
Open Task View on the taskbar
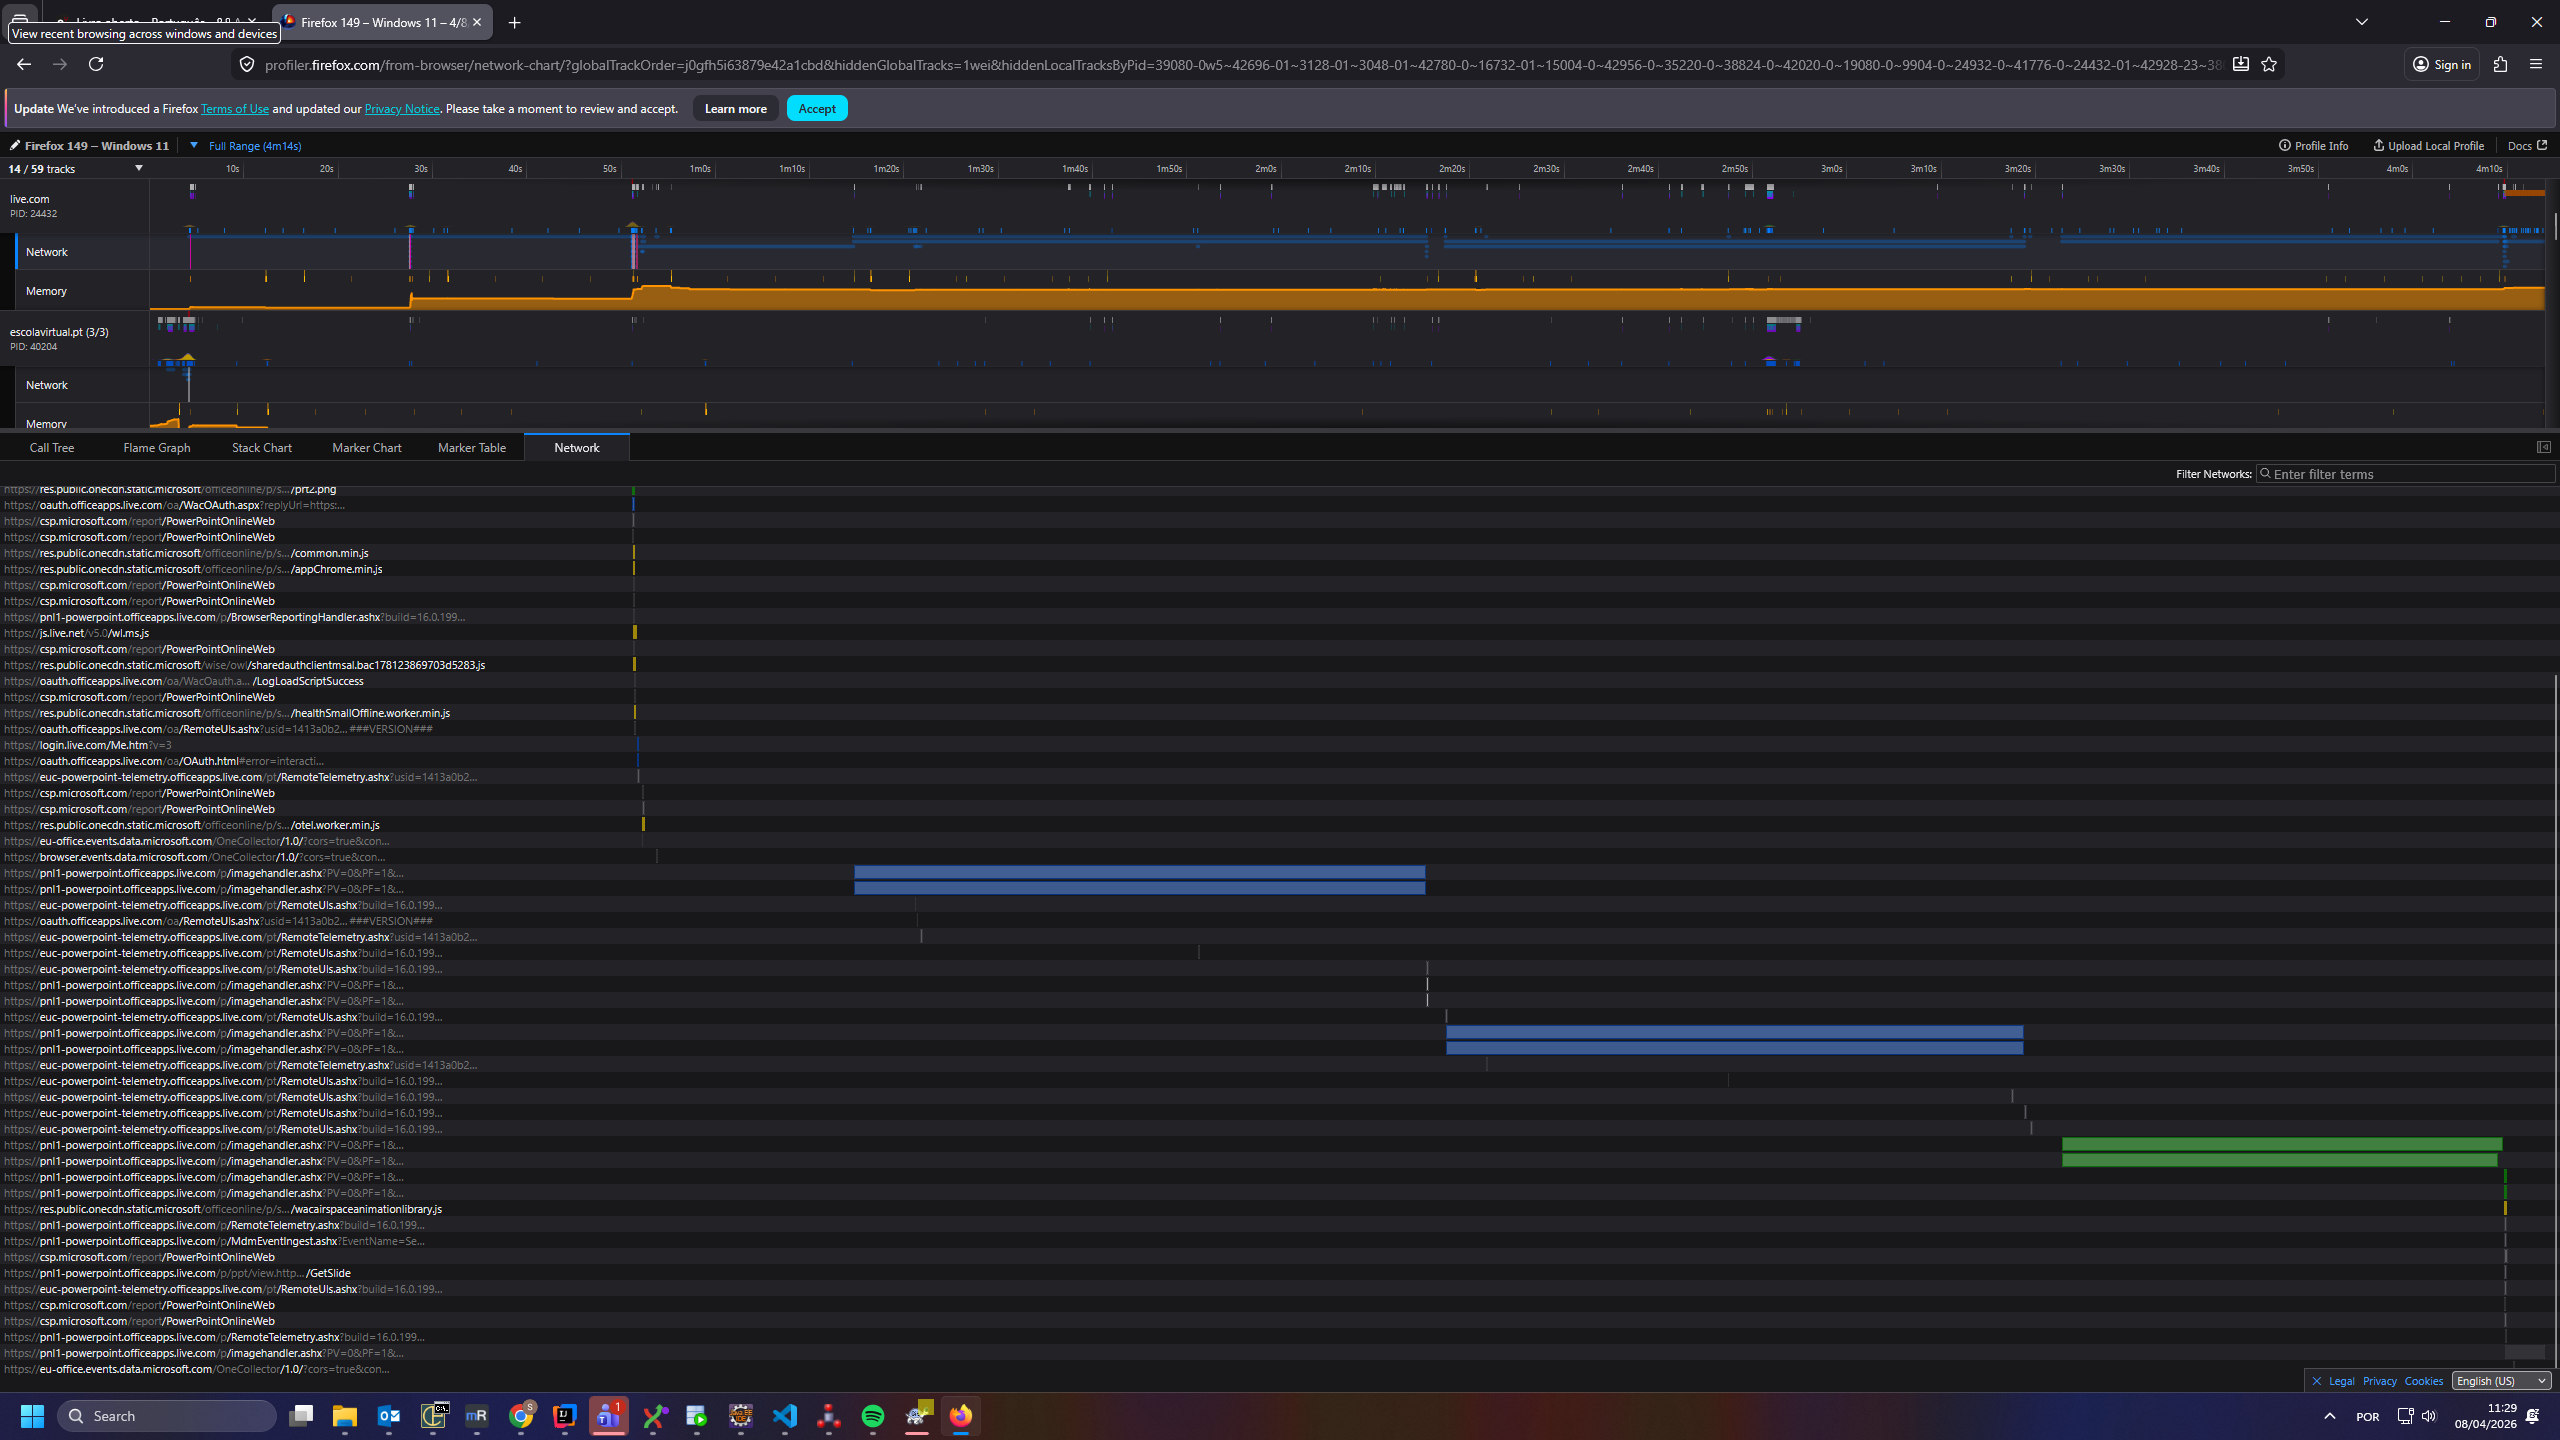click(301, 1416)
